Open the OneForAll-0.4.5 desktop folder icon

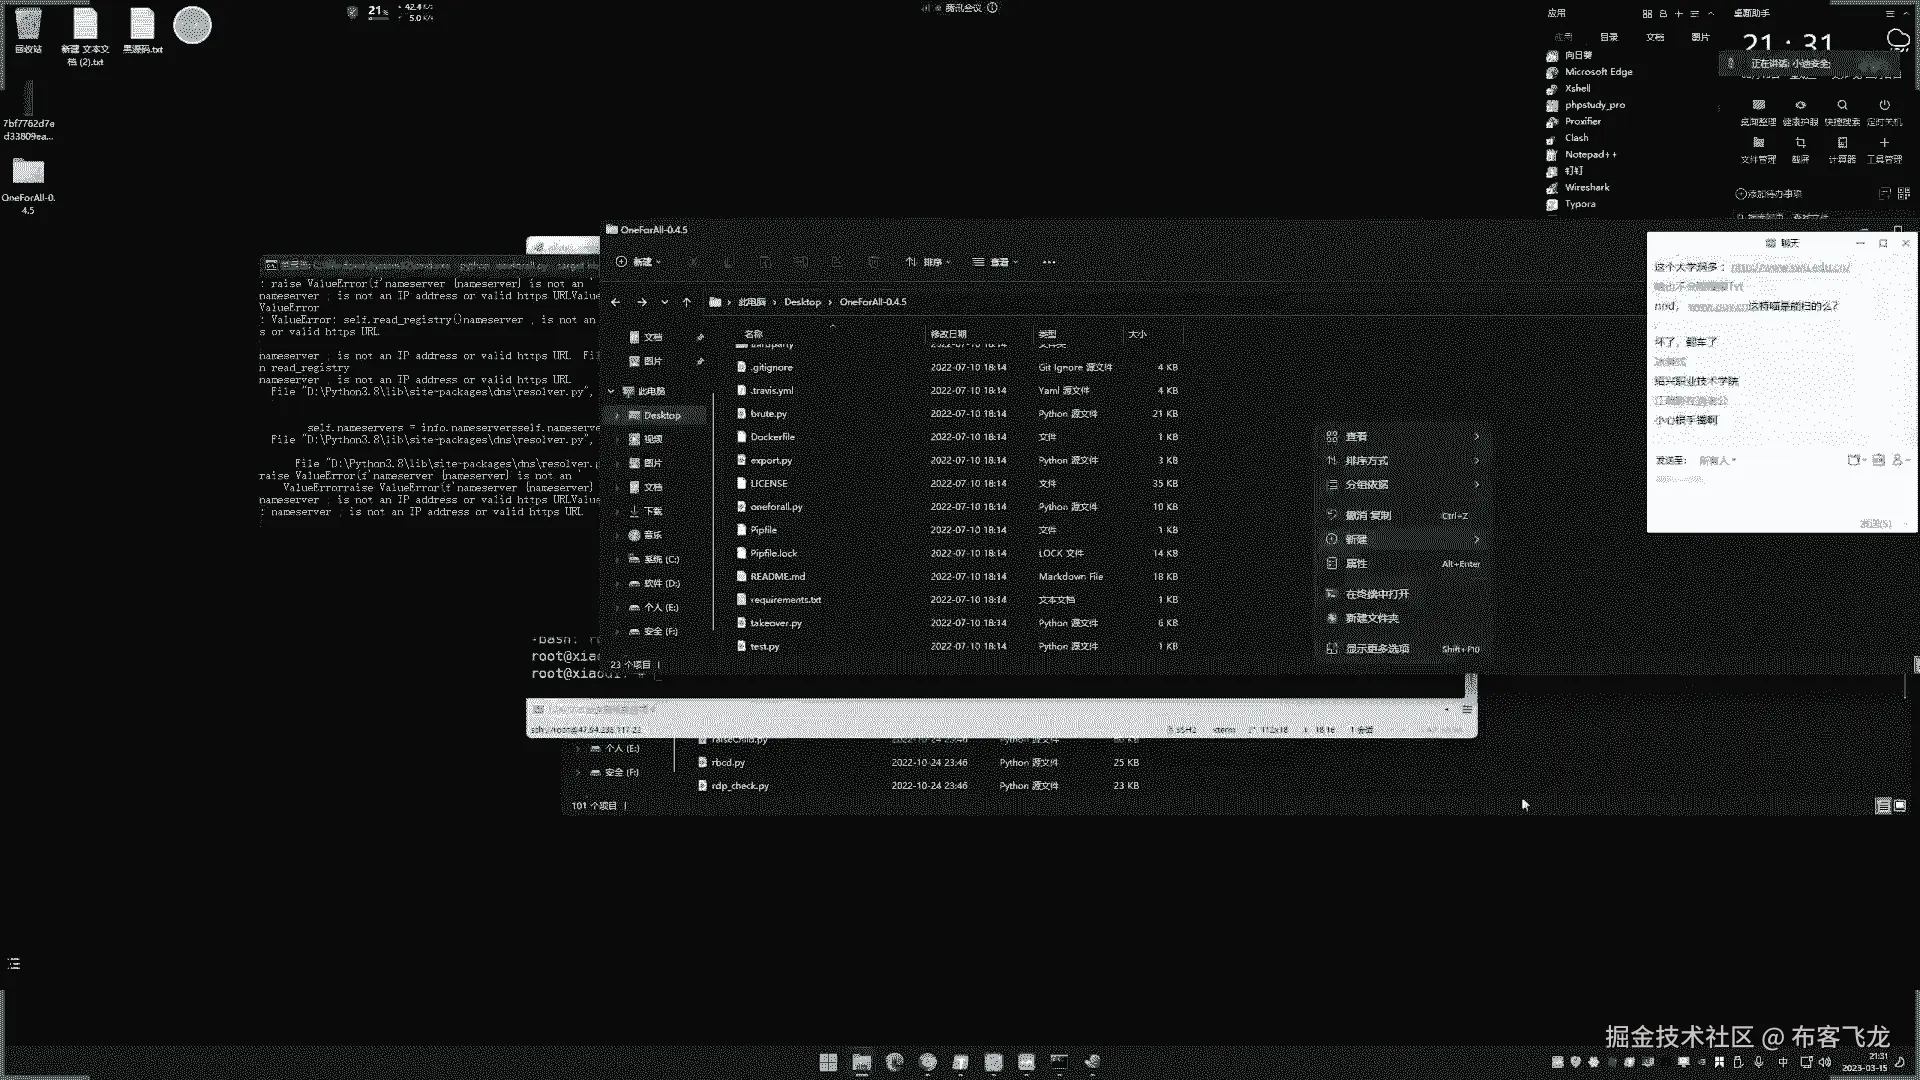pos(28,173)
